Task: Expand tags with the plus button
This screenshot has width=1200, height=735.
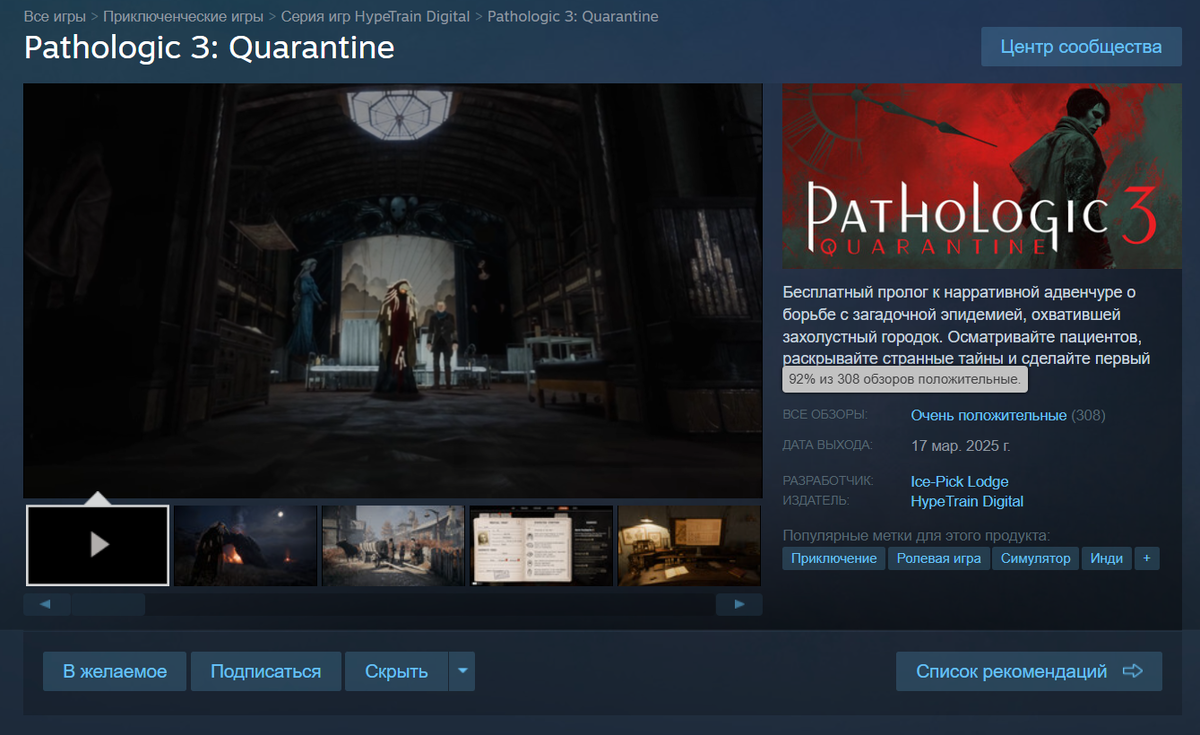Action: (x=1147, y=559)
